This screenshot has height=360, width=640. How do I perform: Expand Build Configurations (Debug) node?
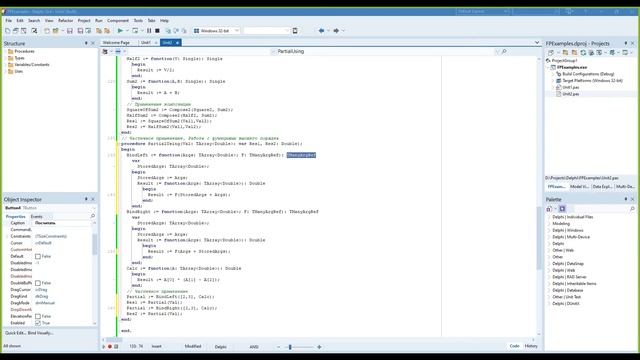[x=553, y=74]
